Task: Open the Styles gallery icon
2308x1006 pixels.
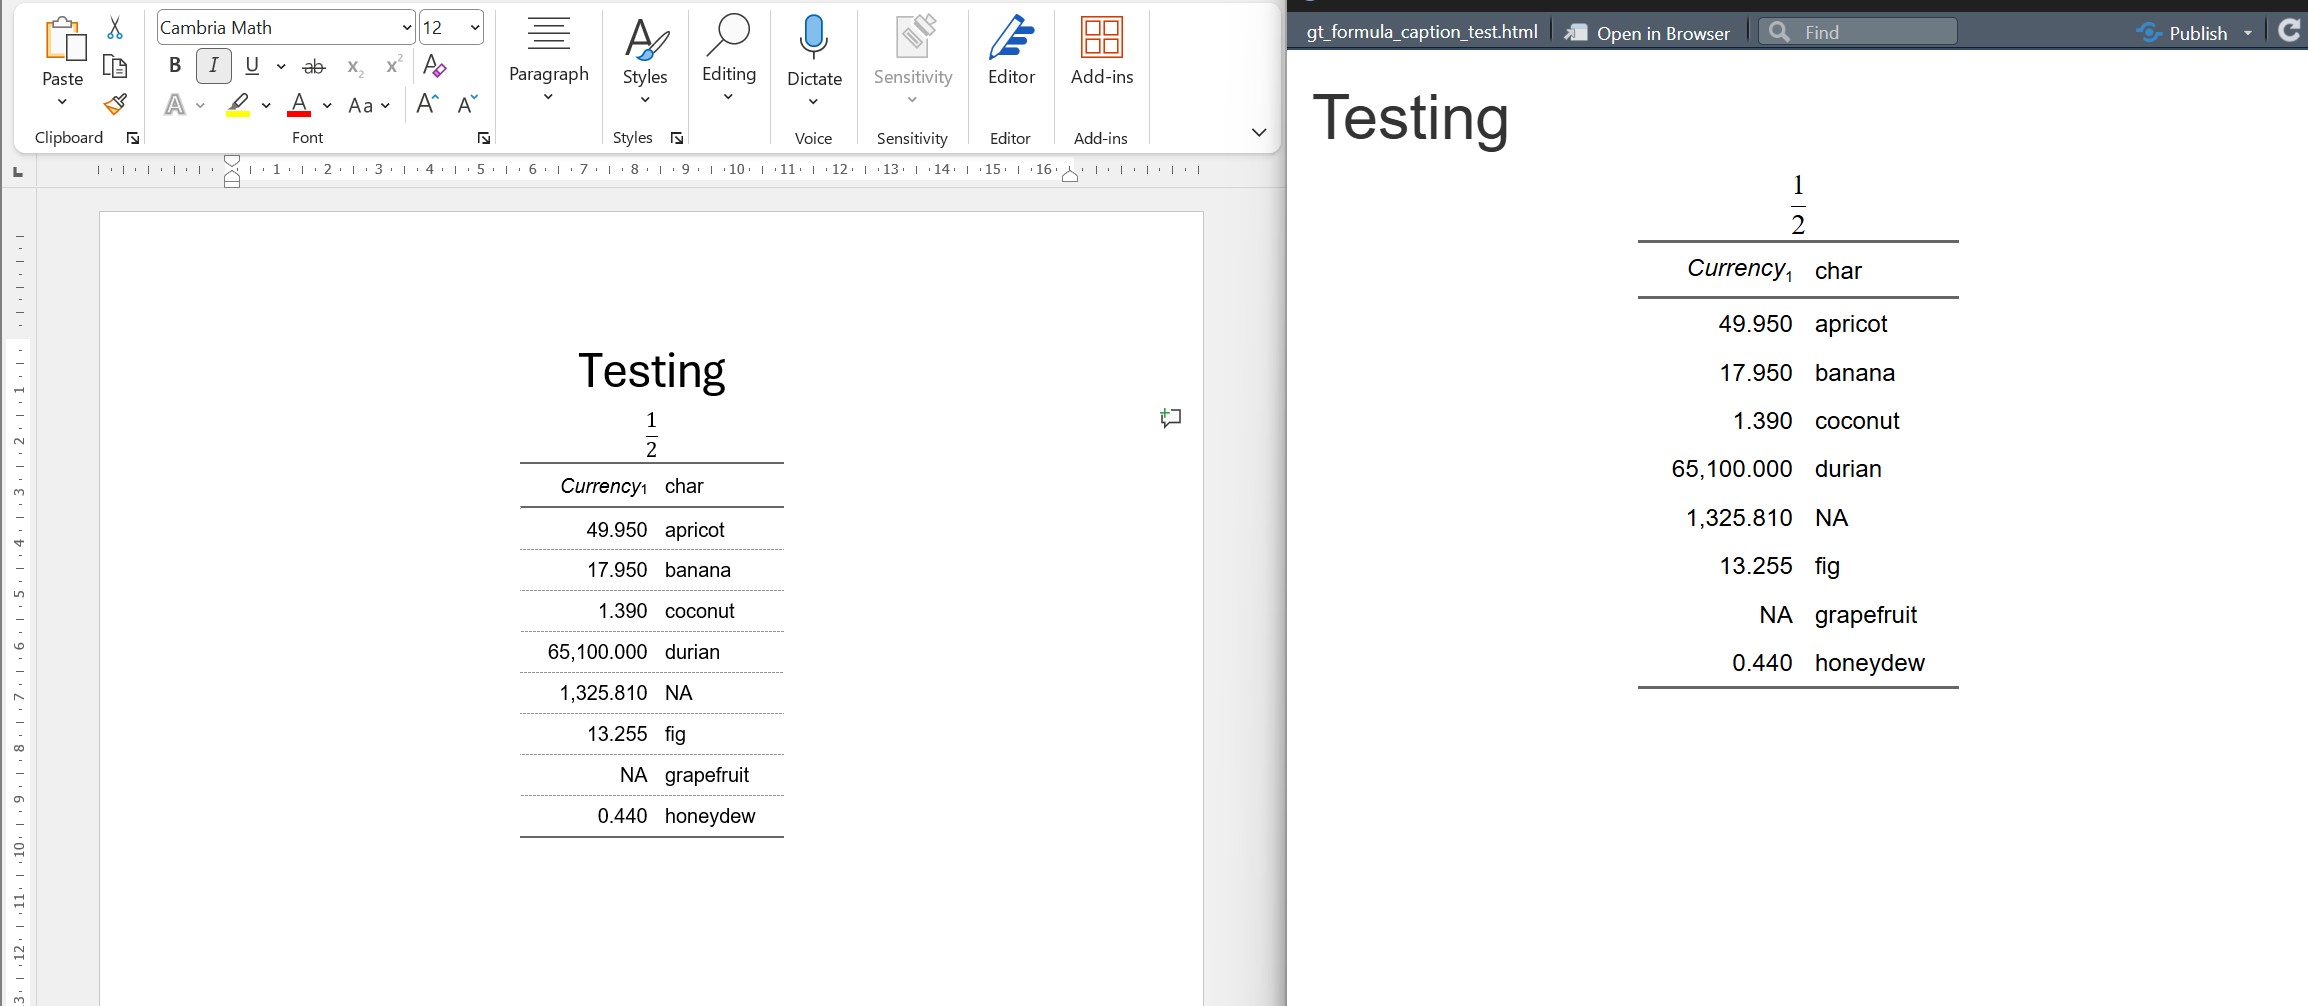Action: (x=646, y=40)
